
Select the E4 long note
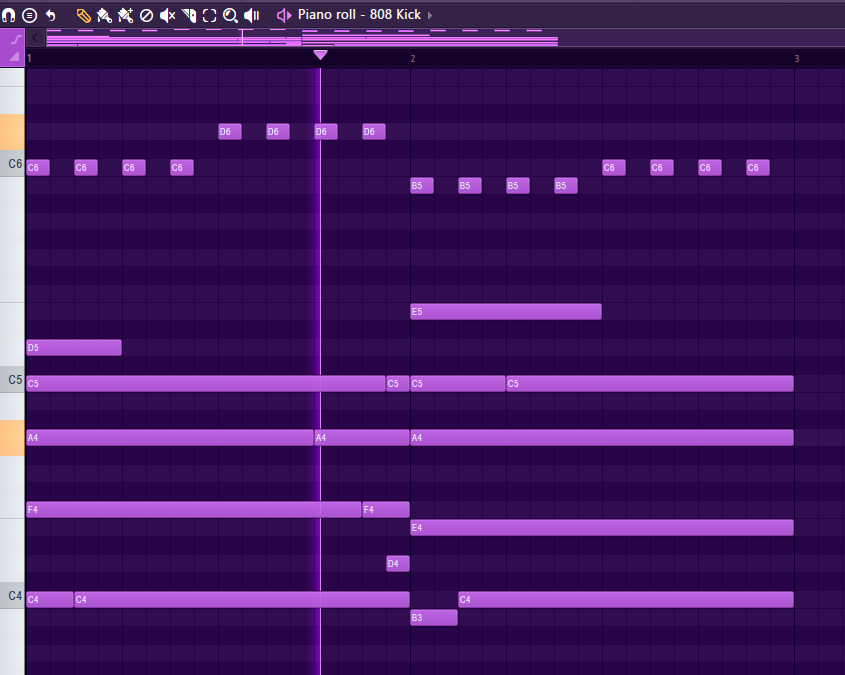tap(601, 527)
